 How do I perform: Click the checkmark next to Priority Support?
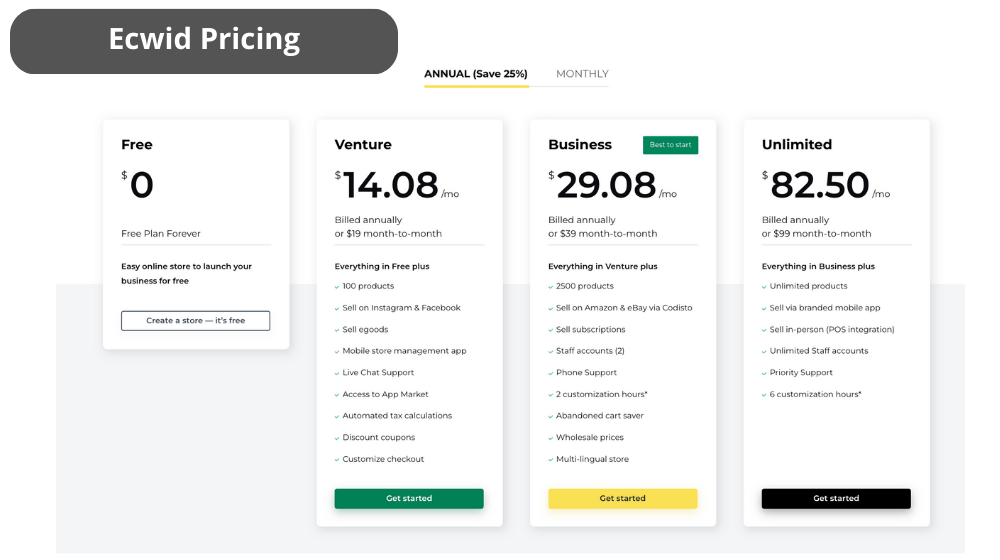pyautogui.click(x=764, y=373)
